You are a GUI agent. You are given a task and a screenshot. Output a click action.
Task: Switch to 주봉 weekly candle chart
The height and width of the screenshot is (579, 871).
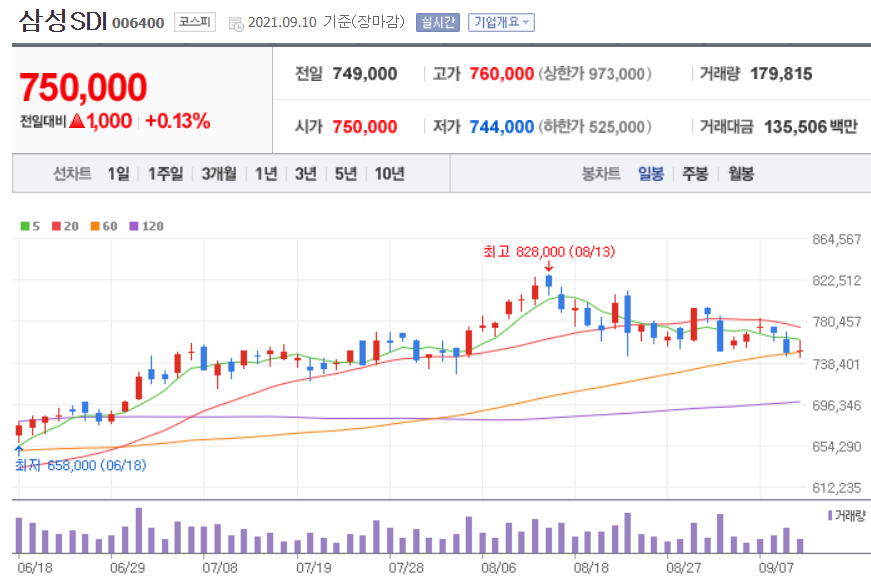click(x=695, y=174)
